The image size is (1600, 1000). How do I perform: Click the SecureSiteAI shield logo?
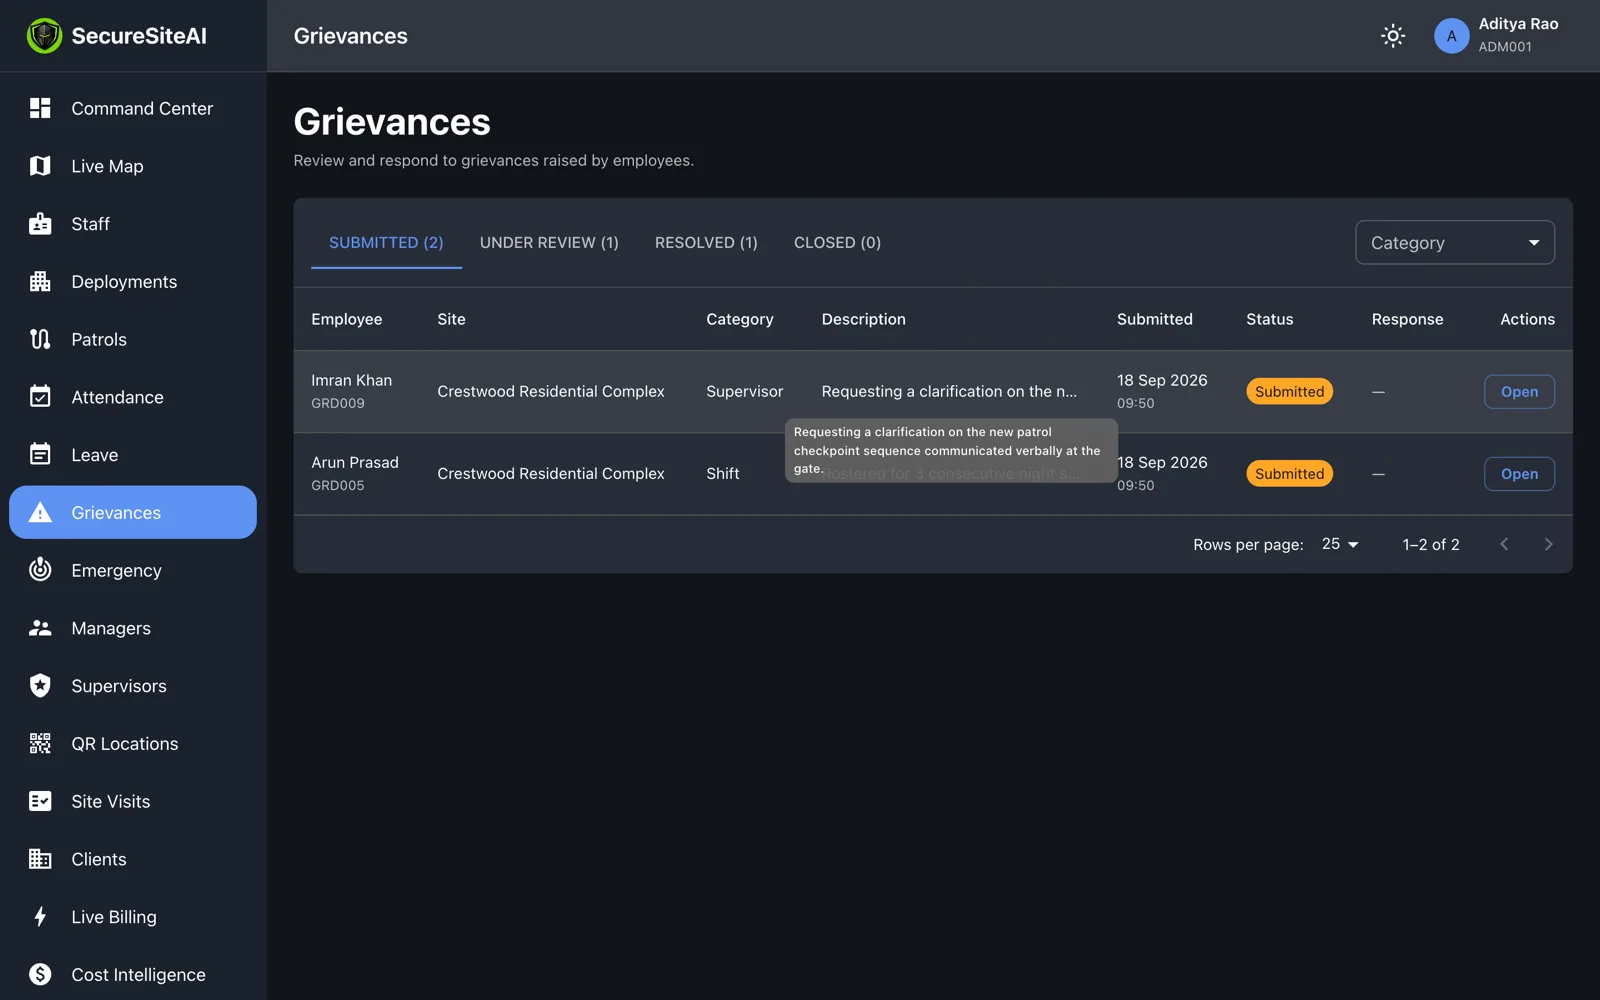(44, 36)
